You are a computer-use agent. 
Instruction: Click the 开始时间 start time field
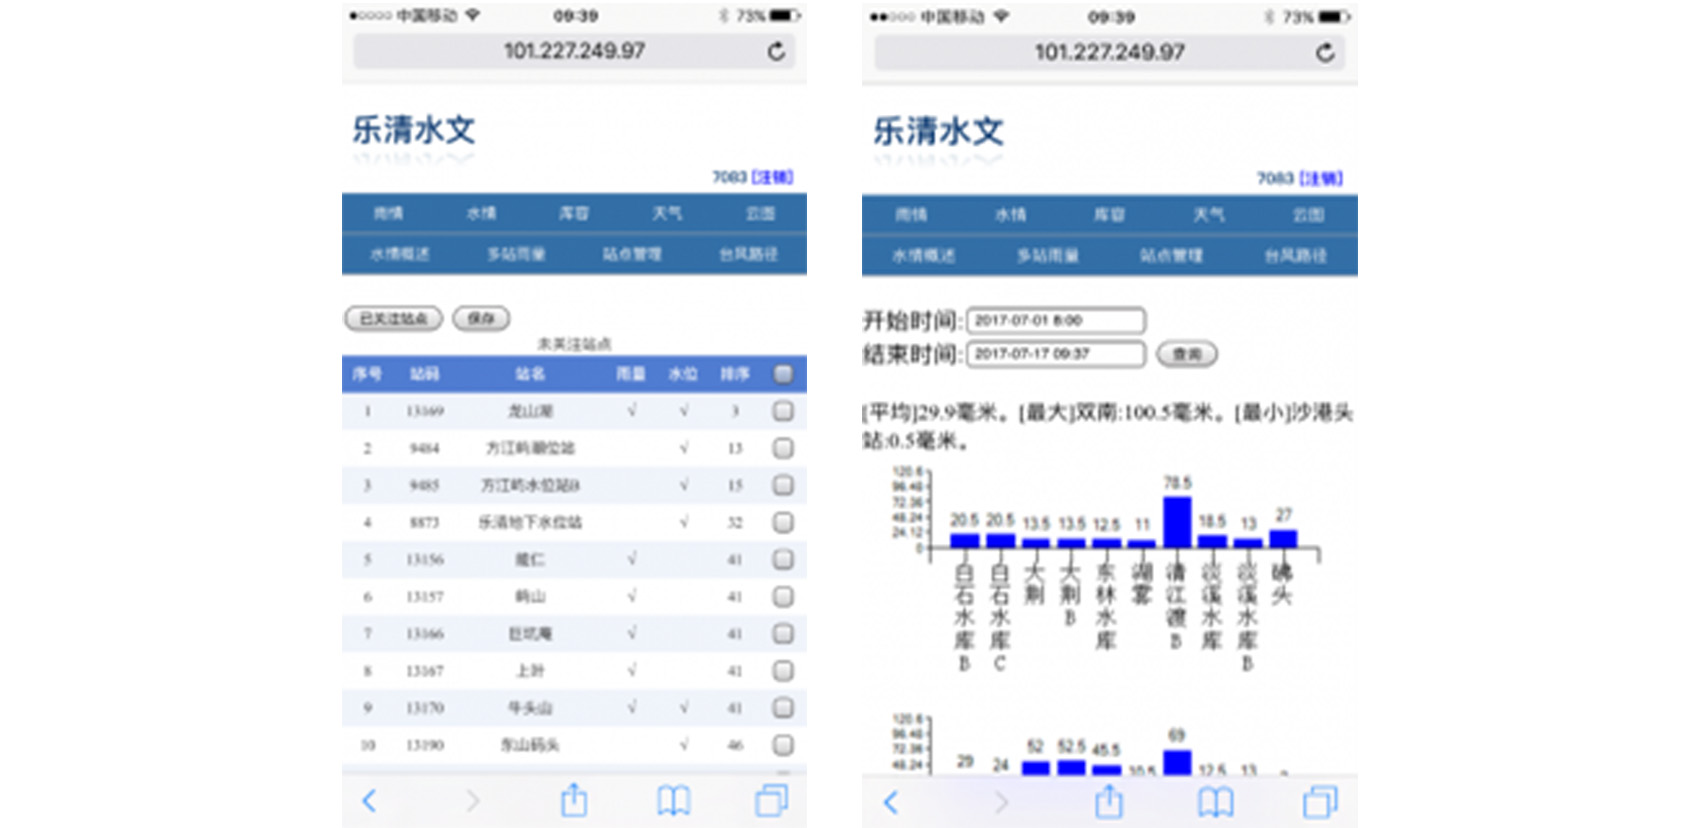[x=1056, y=320]
